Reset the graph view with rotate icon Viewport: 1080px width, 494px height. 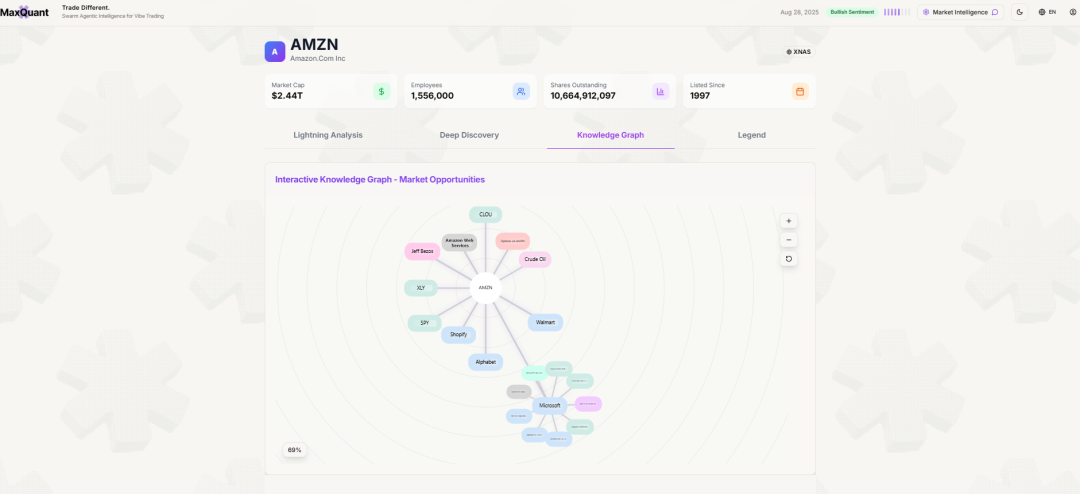pos(789,259)
